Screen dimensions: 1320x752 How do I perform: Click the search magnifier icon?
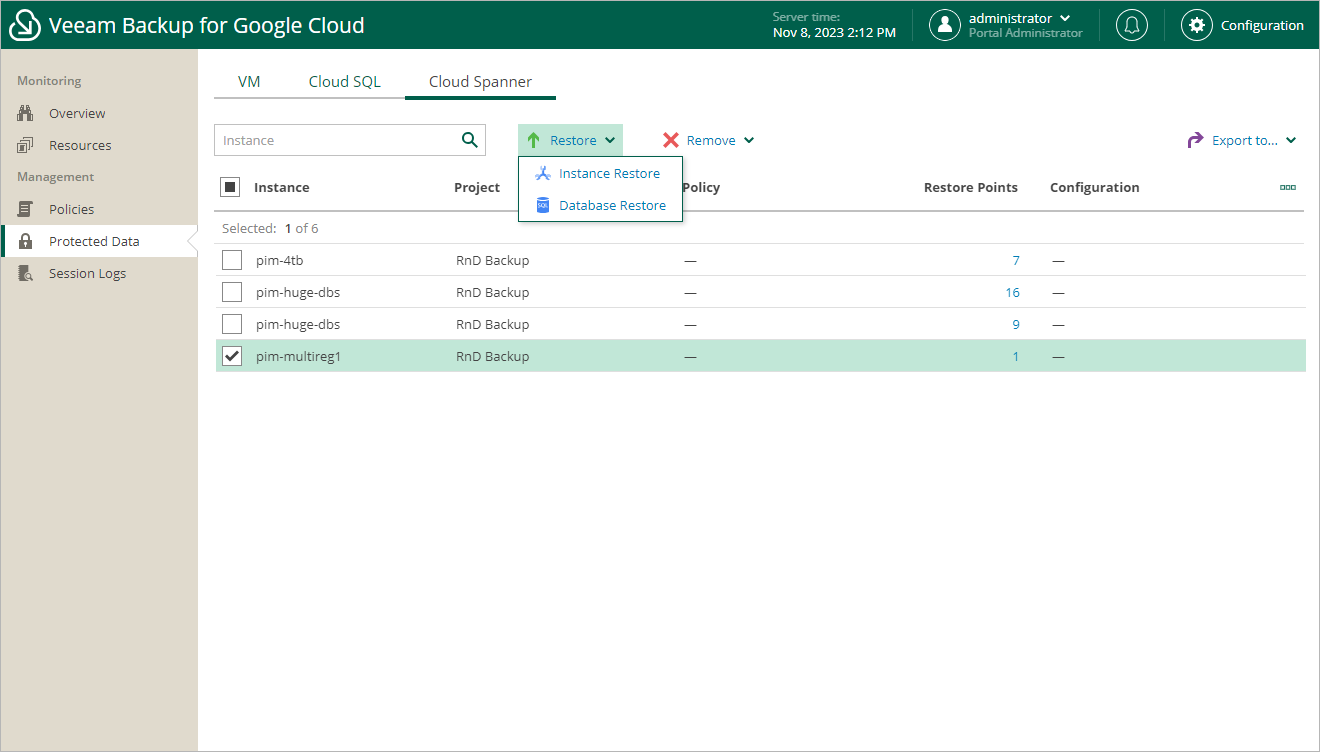tap(469, 140)
